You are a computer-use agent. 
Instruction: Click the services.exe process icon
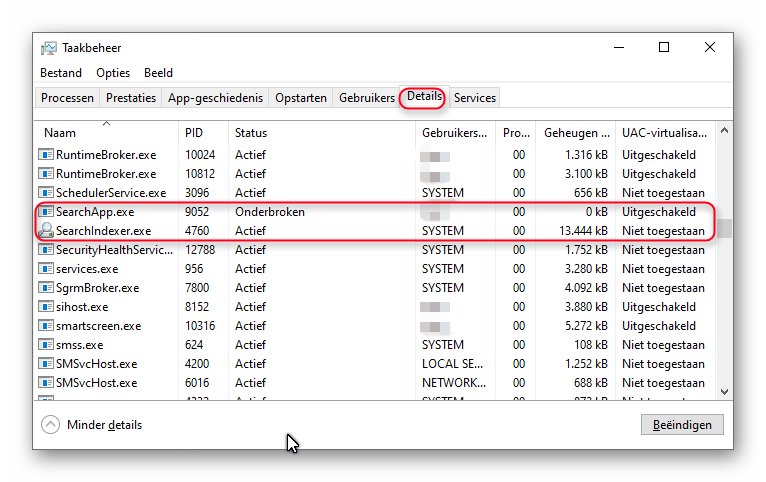pyautogui.click(x=46, y=269)
